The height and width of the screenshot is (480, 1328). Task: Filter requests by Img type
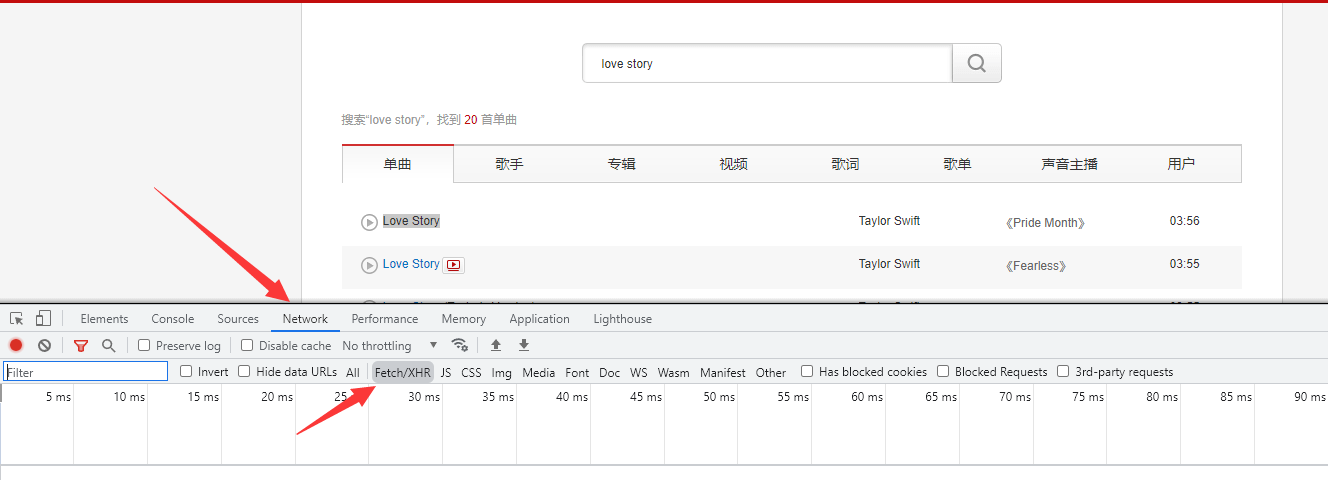coord(502,372)
